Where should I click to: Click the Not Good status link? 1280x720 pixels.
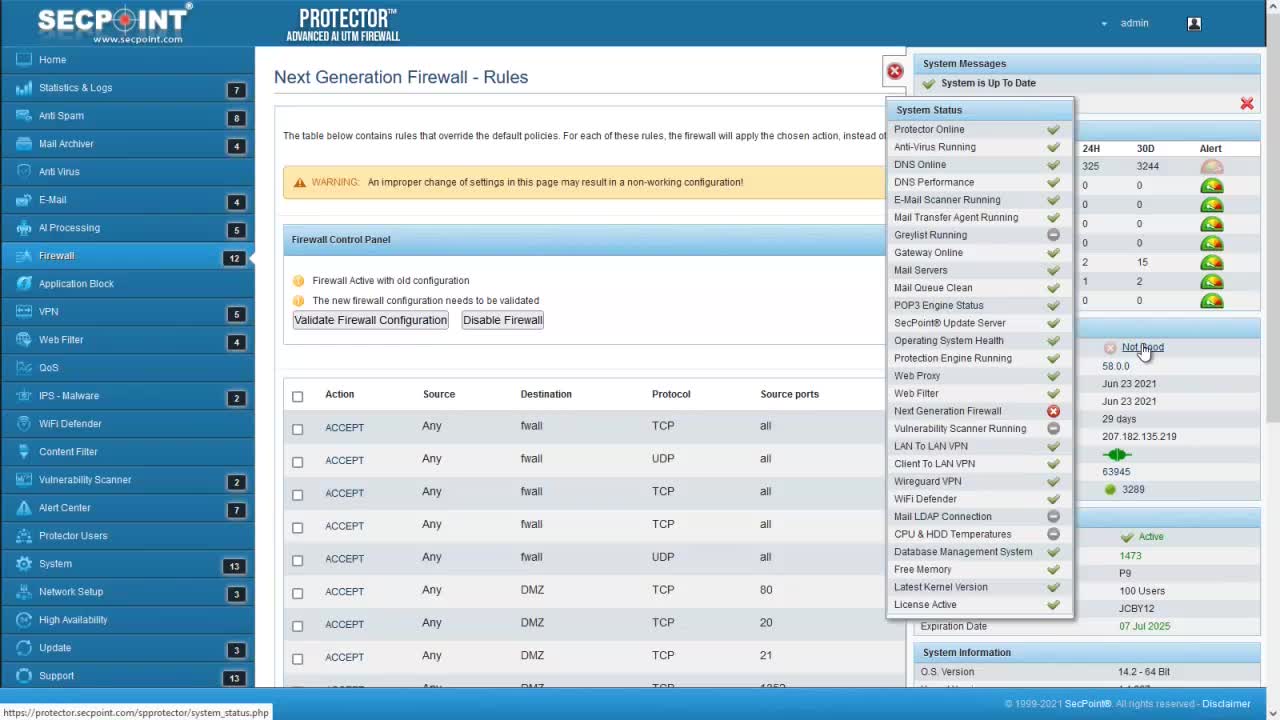(x=1142, y=347)
